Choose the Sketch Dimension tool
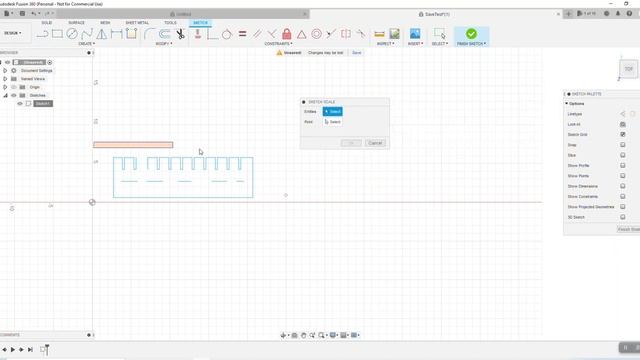Viewport: 640px width, 360px height. click(116, 34)
